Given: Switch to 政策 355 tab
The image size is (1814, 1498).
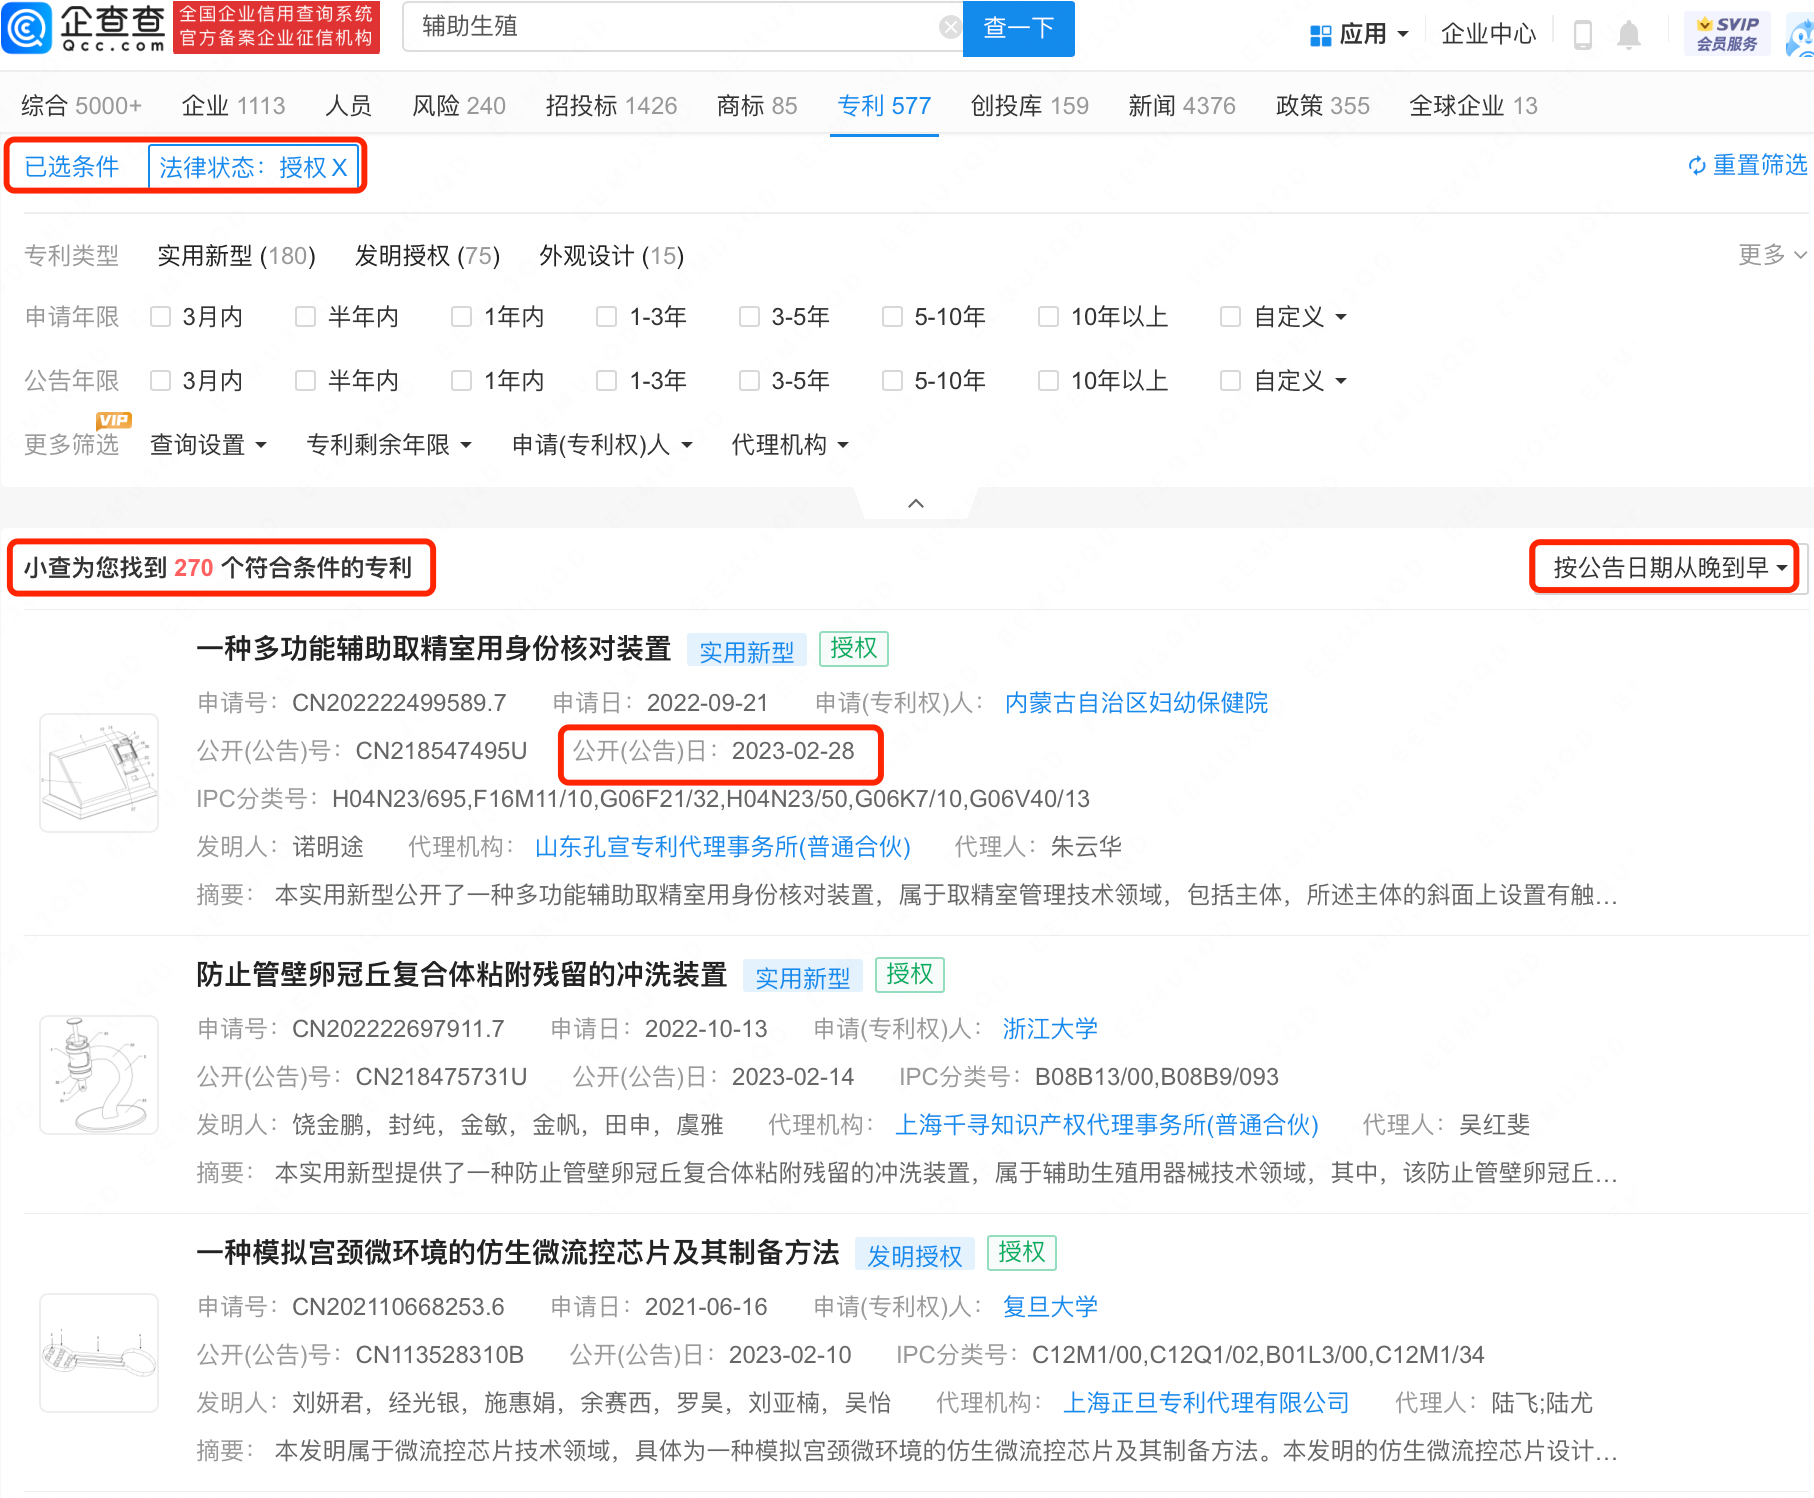Looking at the screenshot, I should (x=1323, y=106).
